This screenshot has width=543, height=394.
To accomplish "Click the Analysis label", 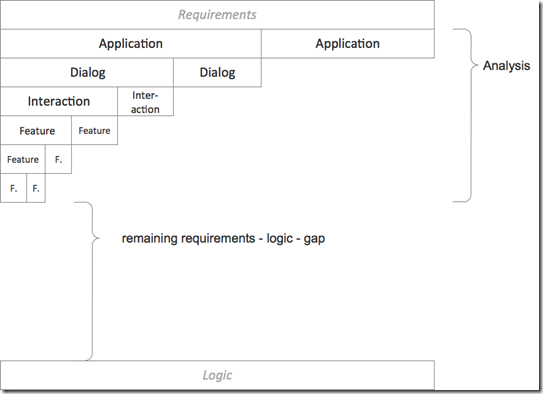I will pyautogui.click(x=506, y=65).
